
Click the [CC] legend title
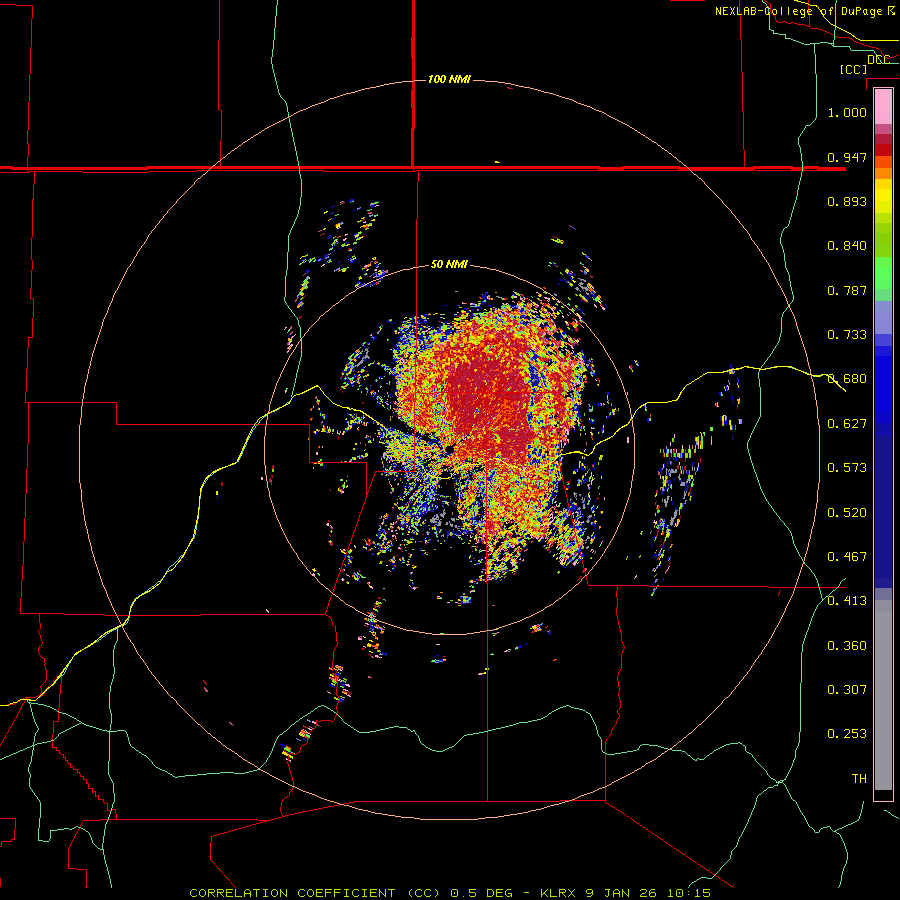[x=853, y=69]
